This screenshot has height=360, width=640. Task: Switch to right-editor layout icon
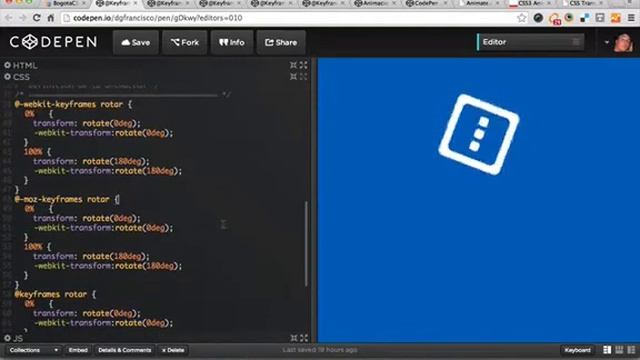(631, 350)
